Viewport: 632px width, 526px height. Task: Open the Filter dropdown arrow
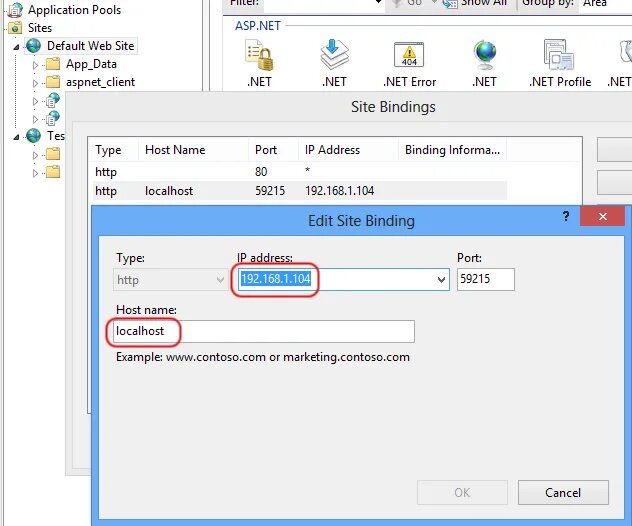pos(378,2)
